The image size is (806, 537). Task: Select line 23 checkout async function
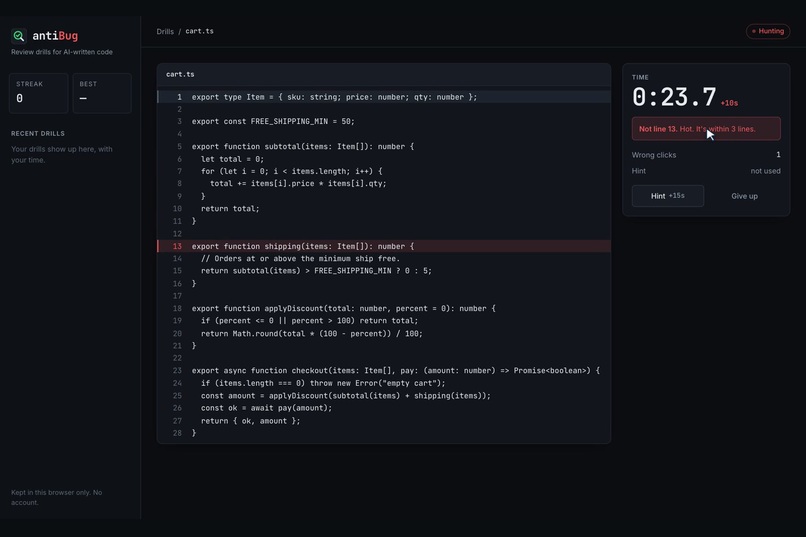[384, 371]
